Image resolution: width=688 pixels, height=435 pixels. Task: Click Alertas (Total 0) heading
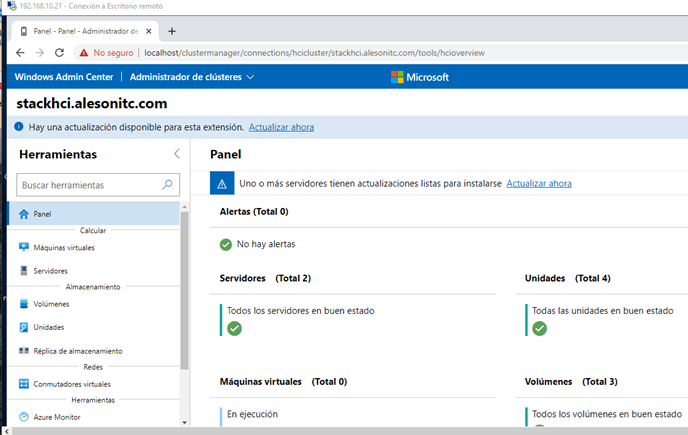(x=254, y=212)
